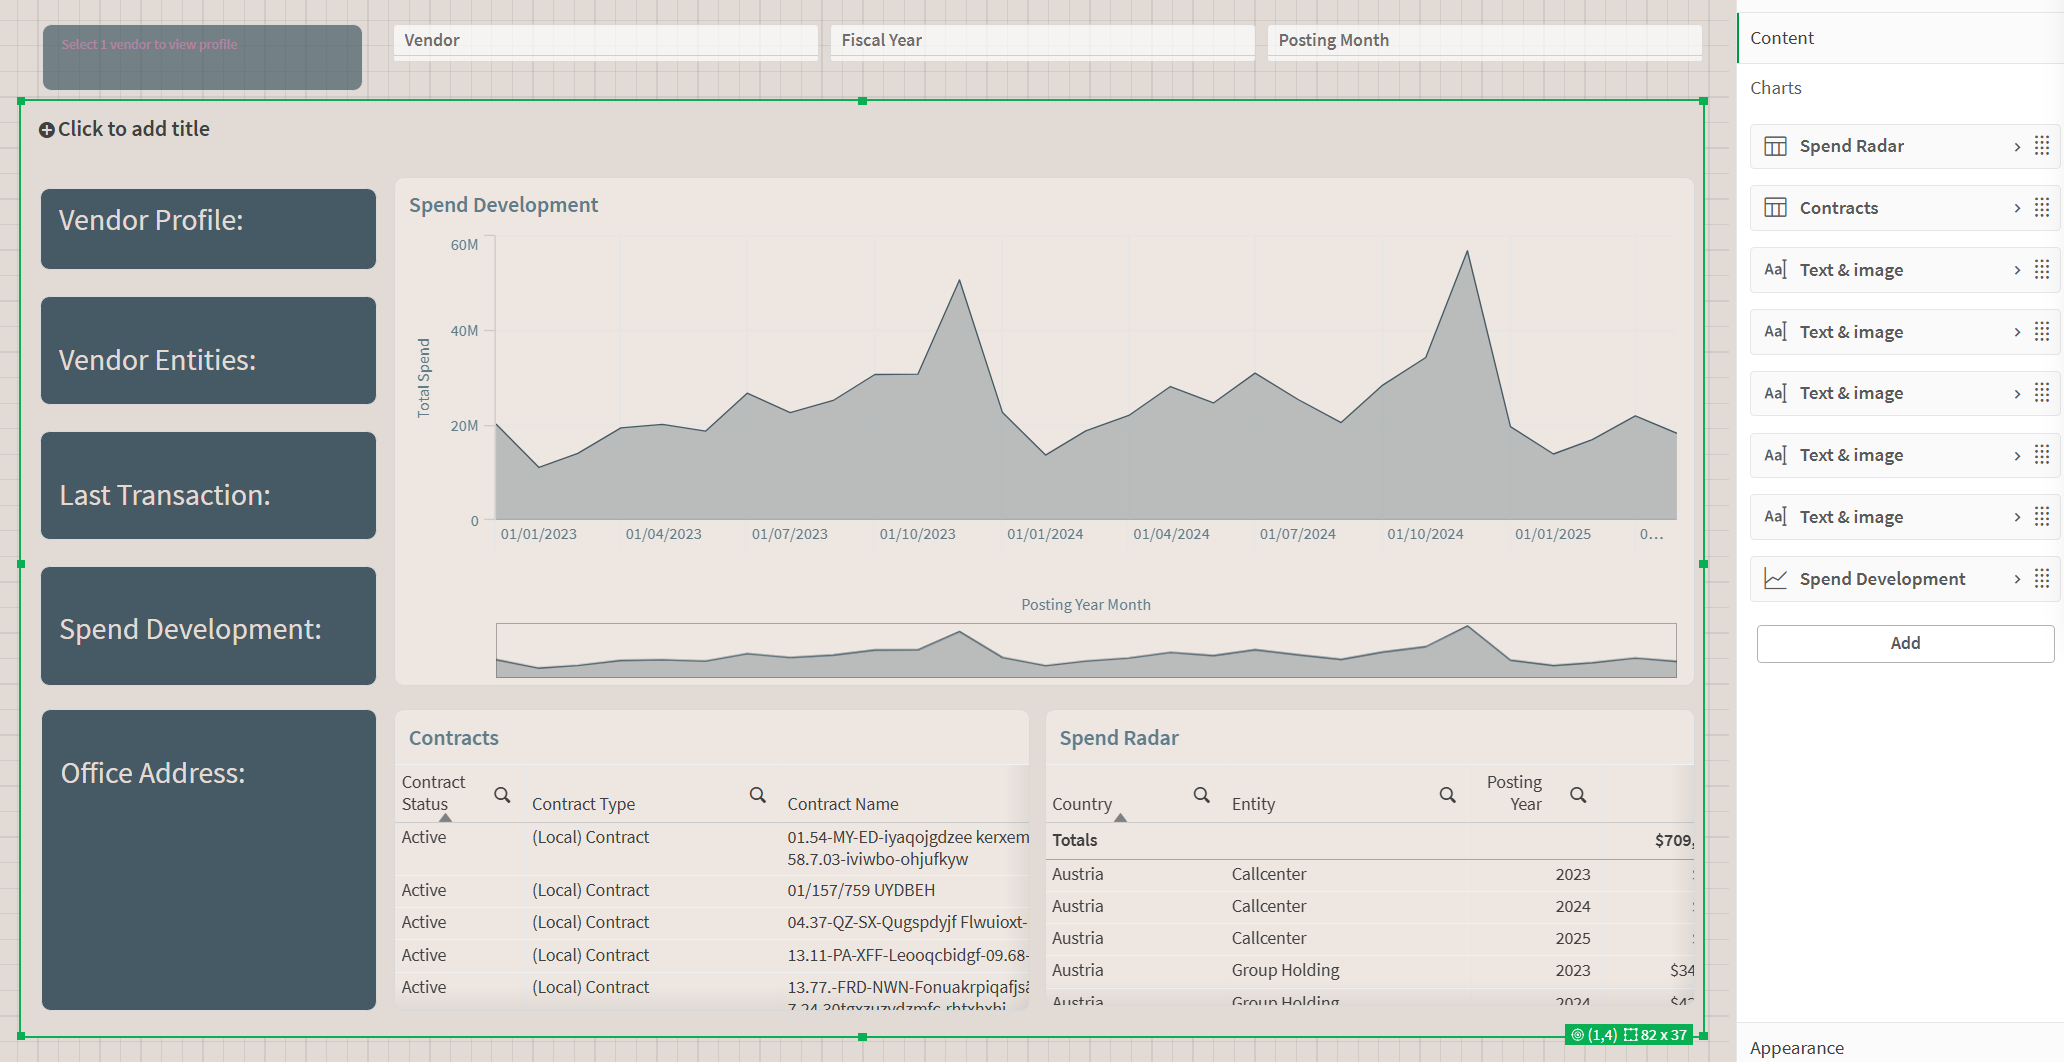Click the Spend Radar table title

tap(1119, 738)
